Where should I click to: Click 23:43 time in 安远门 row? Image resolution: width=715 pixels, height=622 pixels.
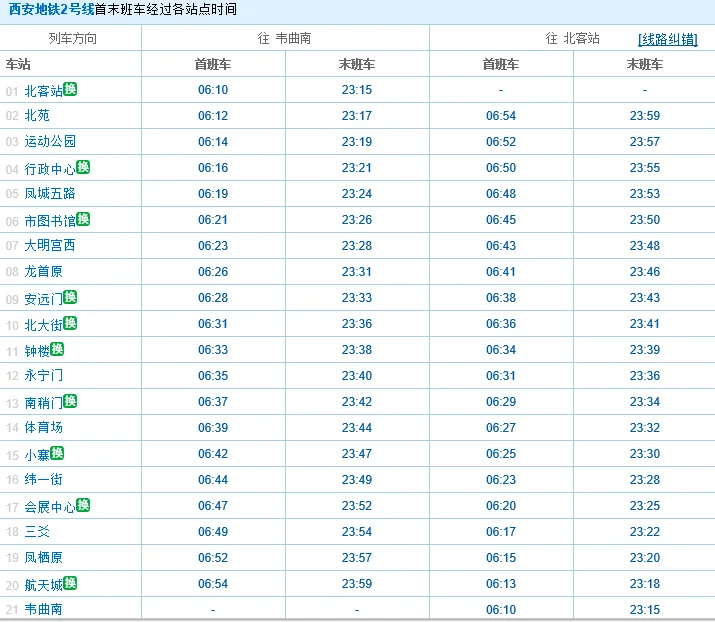point(645,298)
